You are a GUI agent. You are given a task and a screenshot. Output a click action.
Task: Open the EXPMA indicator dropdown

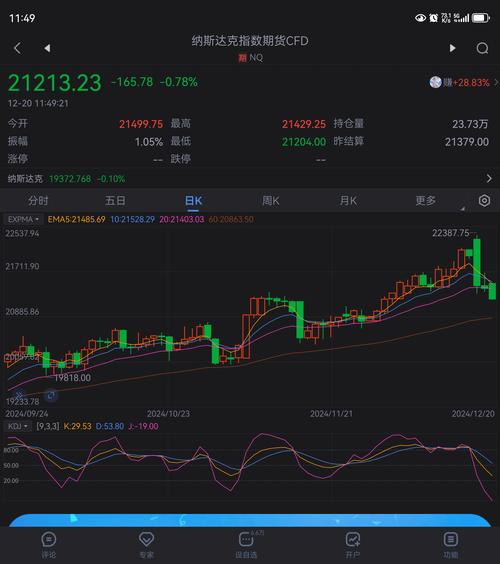[x=23, y=219]
